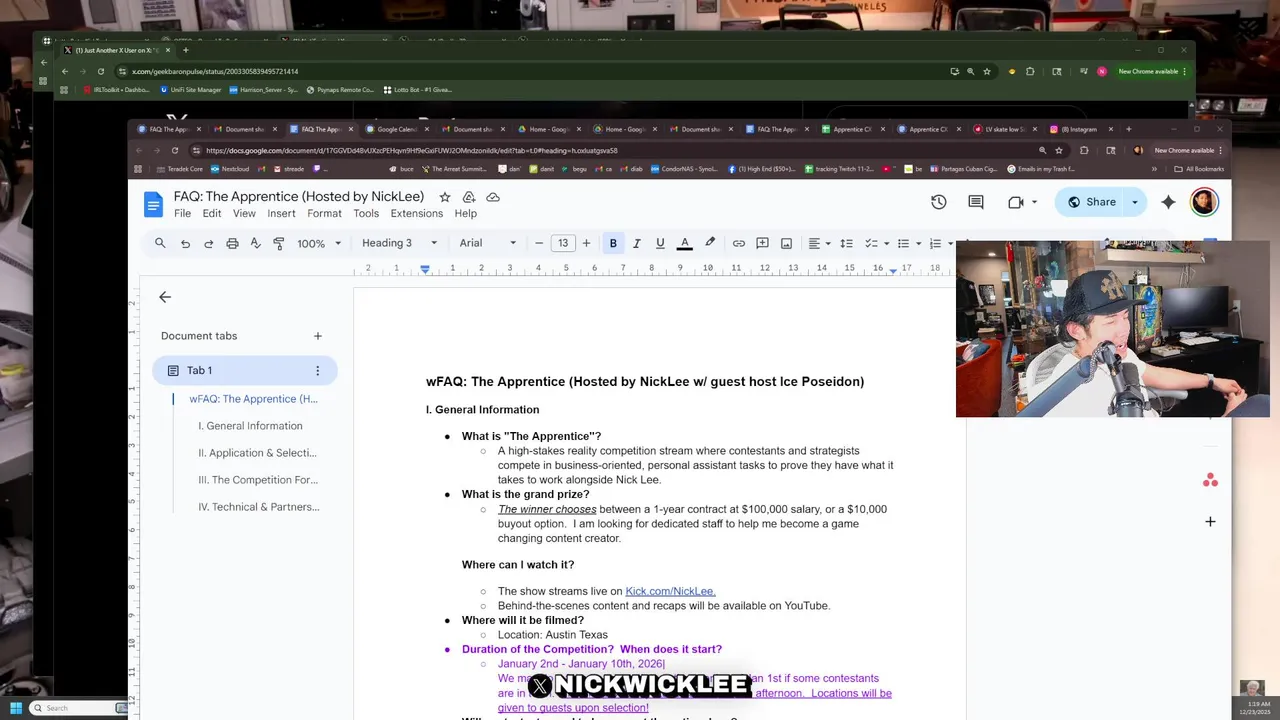Go to 'II. Application & Selecti...' outline heading
The width and height of the screenshot is (1280, 720).
pyautogui.click(x=257, y=453)
